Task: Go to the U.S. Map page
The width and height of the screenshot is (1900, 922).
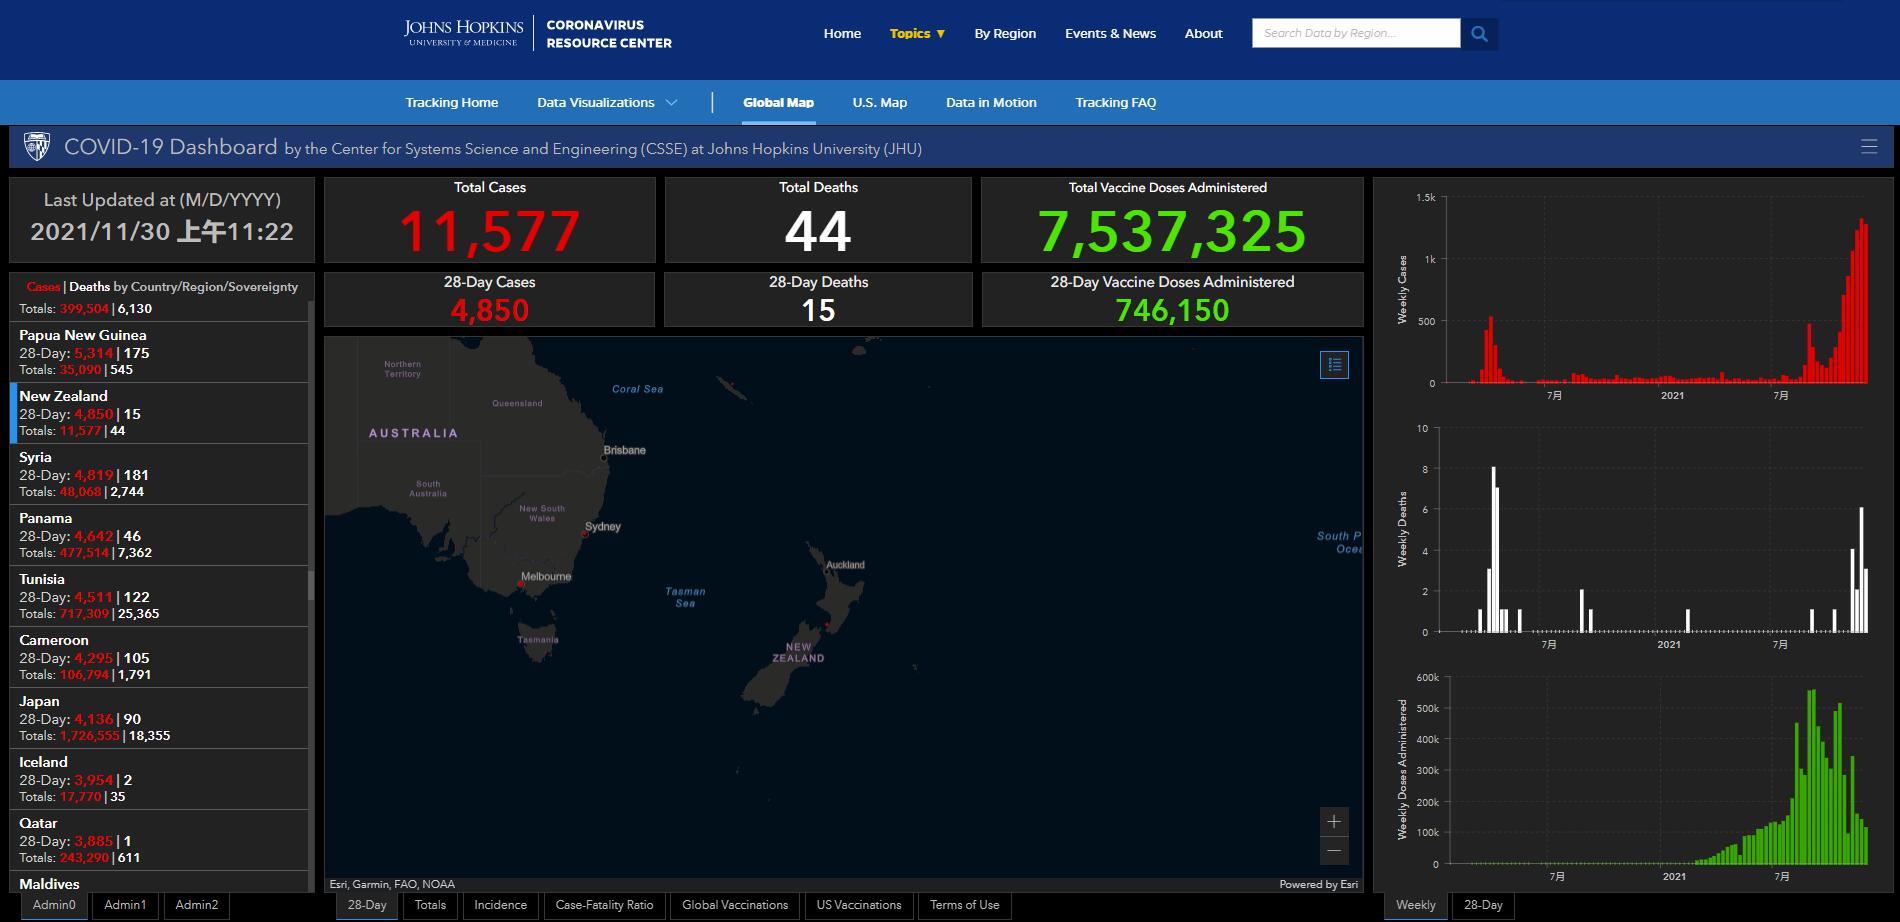Action: [x=879, y=103]
